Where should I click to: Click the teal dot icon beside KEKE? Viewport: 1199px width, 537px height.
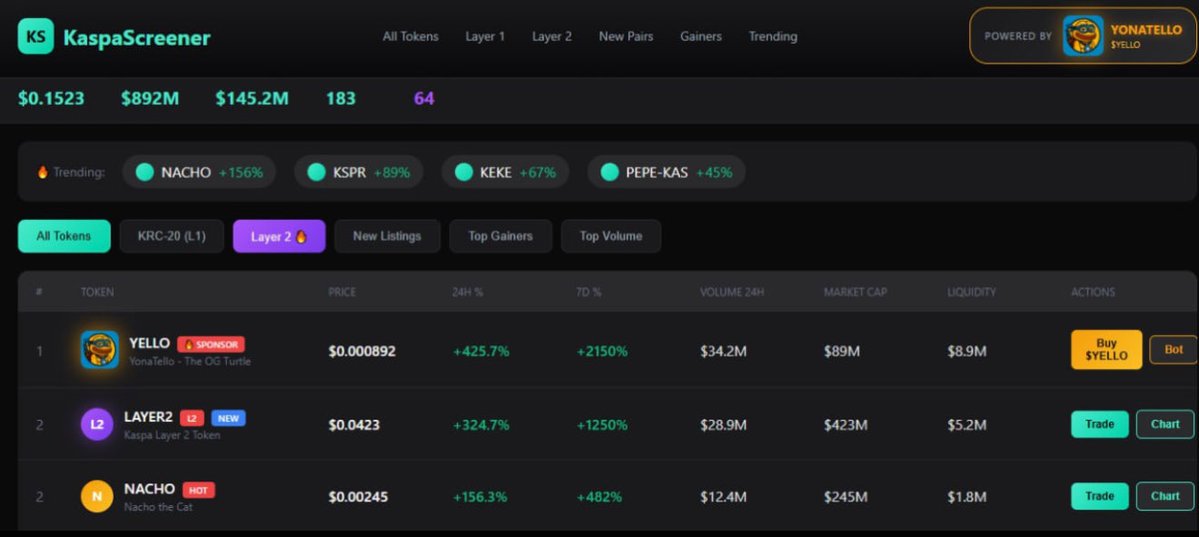pyautogui.click(x=463, y=172)
